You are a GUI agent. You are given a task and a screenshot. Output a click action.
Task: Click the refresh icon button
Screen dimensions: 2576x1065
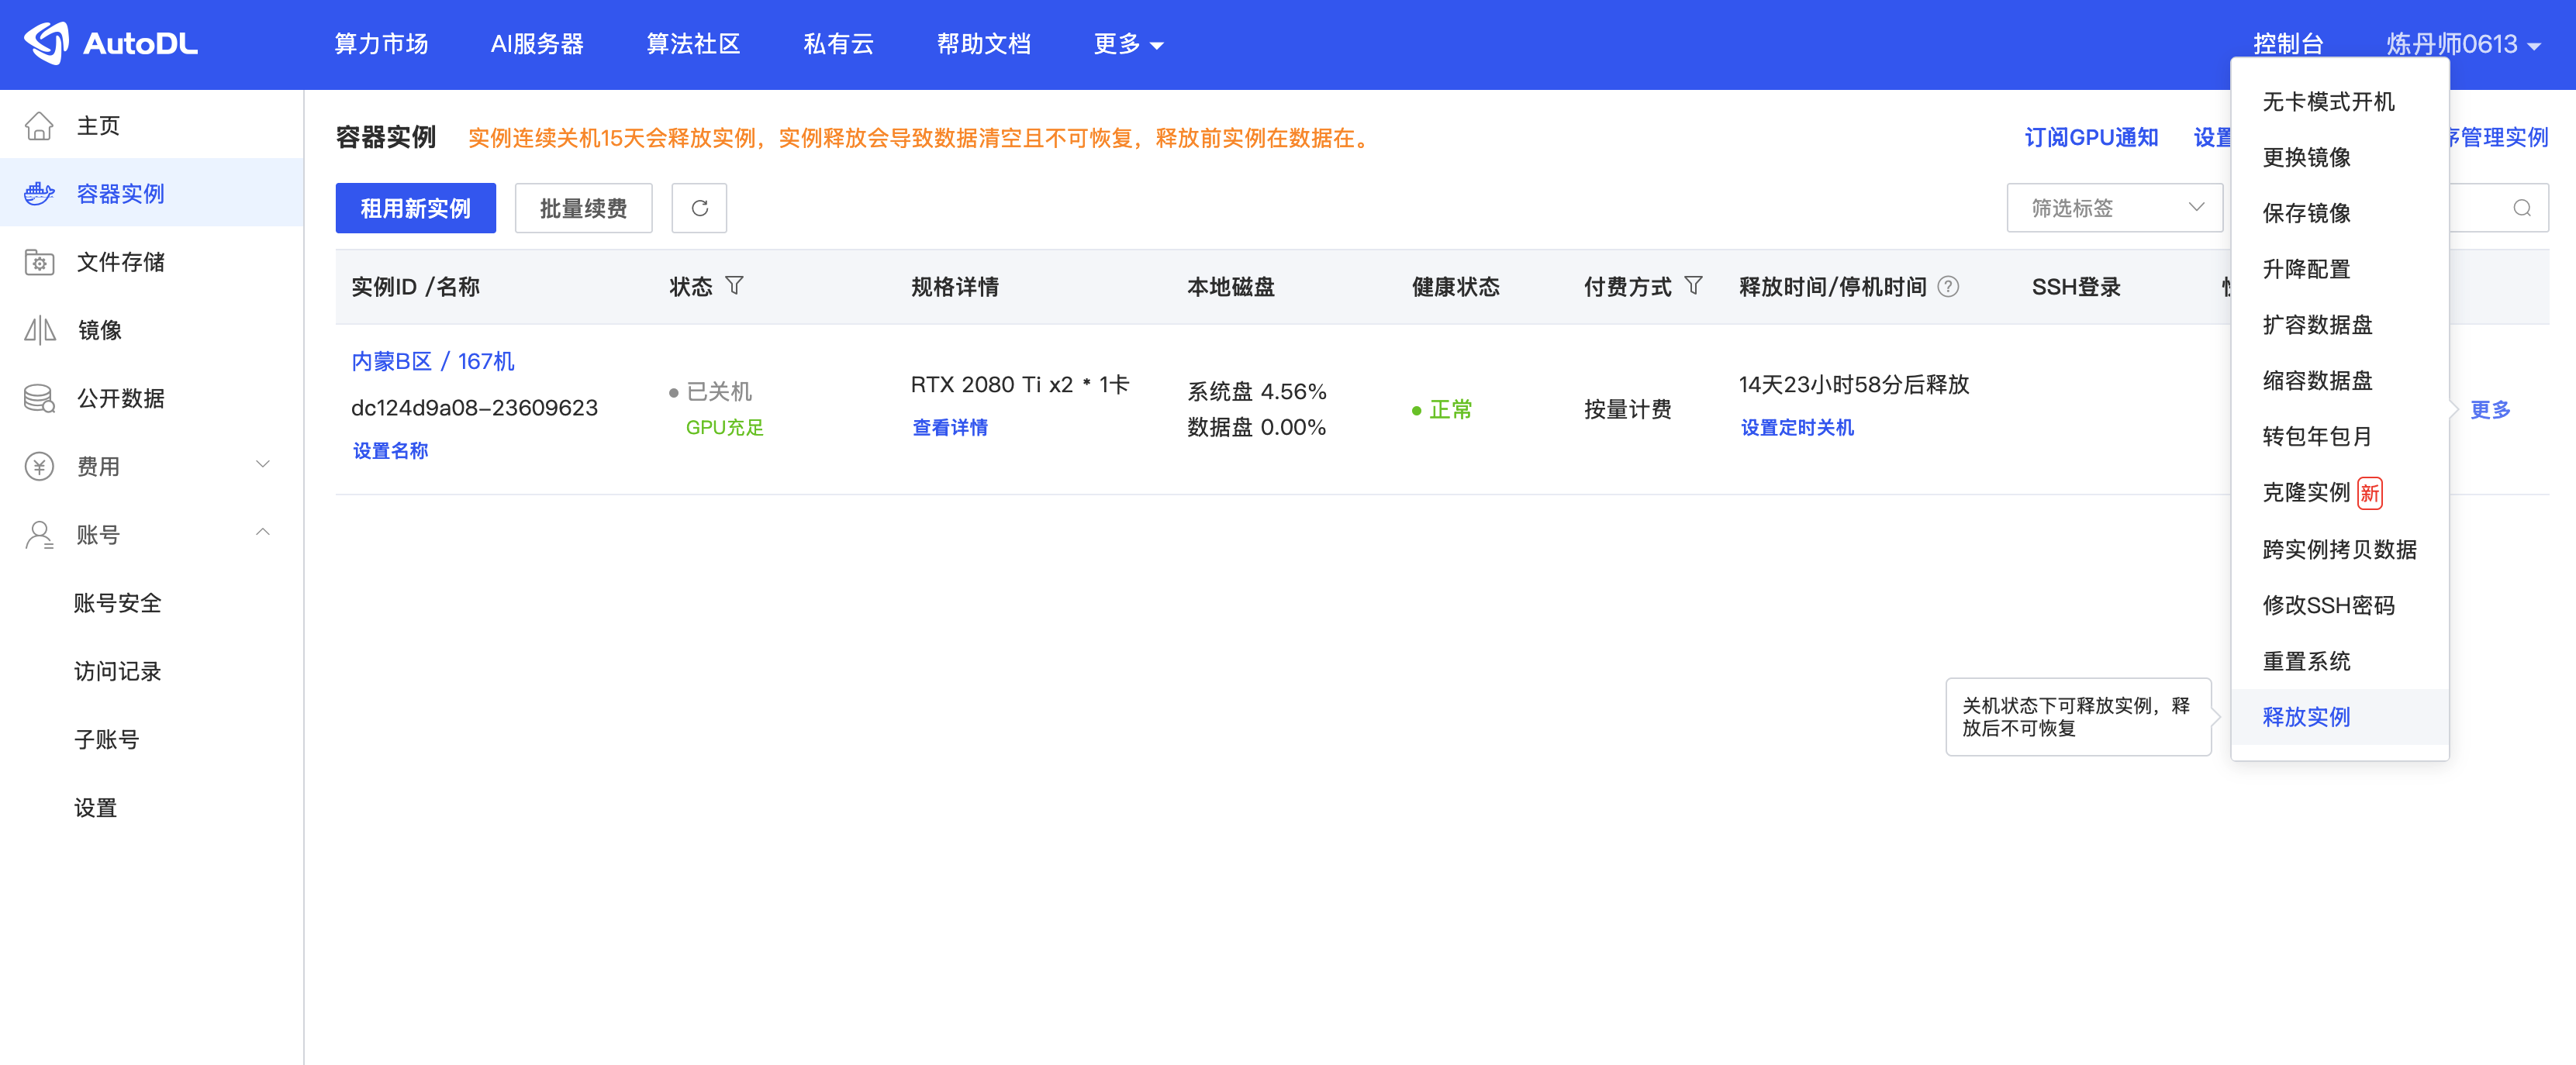click(x=699, y=208)
